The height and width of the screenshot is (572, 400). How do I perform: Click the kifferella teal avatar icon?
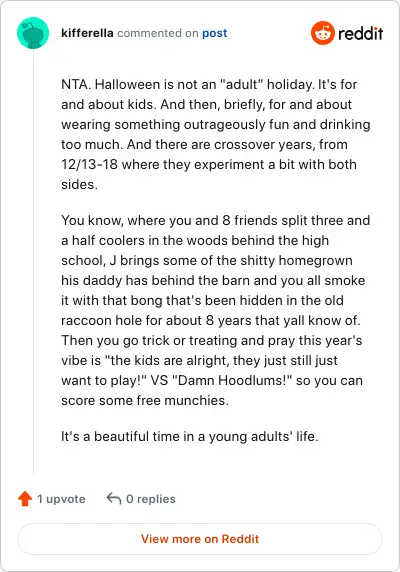coord(33,33)
